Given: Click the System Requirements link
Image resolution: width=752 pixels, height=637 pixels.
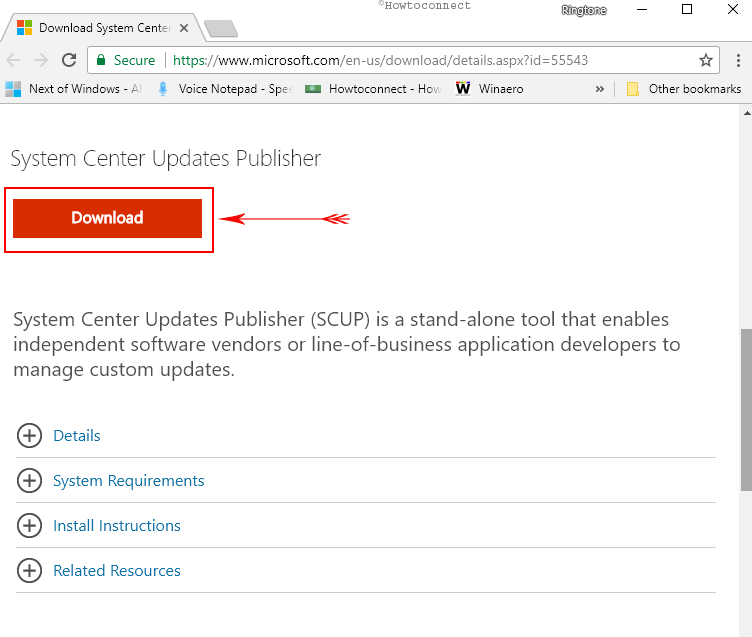Looking at the screenshot, I should 129,481.
